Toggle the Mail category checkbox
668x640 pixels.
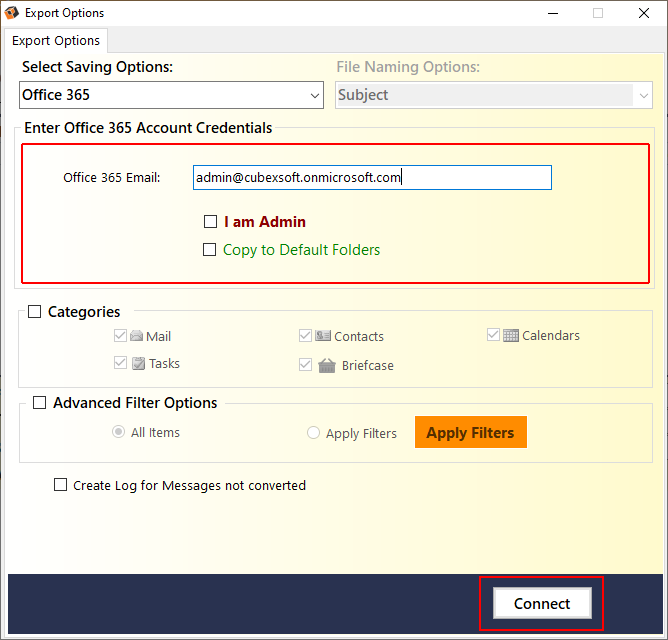pos(121,335)
